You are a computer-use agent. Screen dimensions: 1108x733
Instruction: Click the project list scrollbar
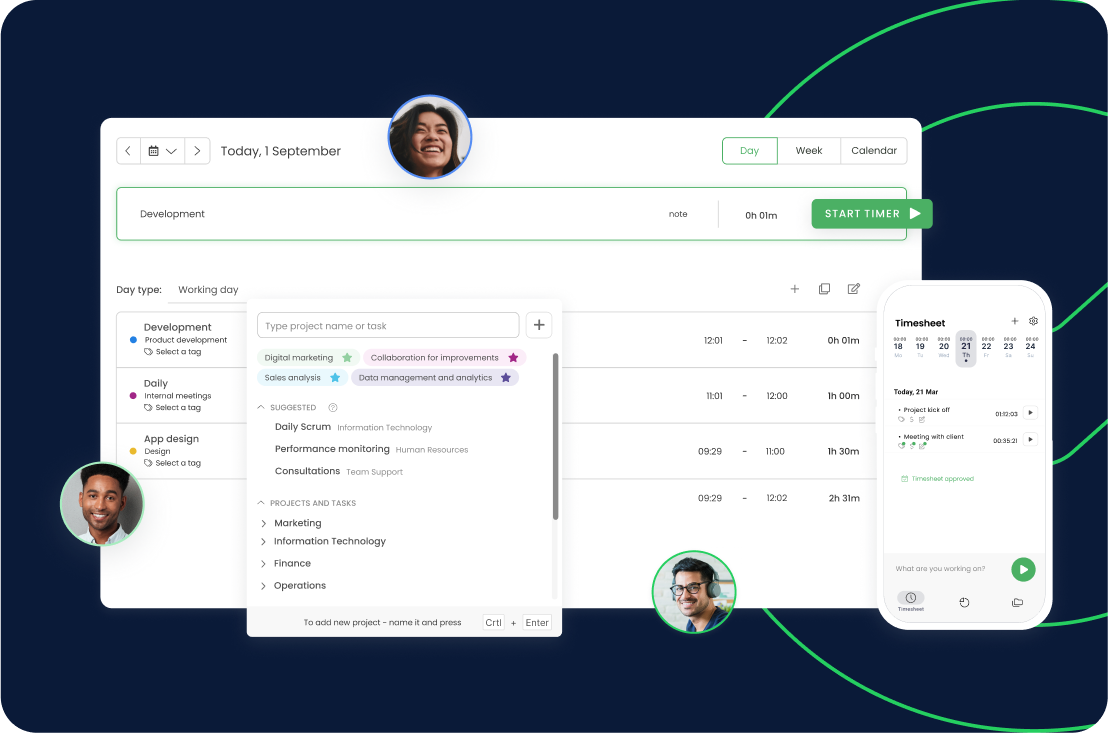(555, 436)
